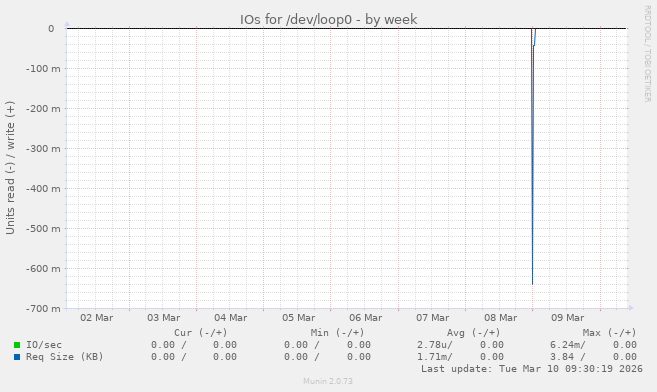Click the '05 Mar' date label
657x392 pixels.
tap(299, 318)
